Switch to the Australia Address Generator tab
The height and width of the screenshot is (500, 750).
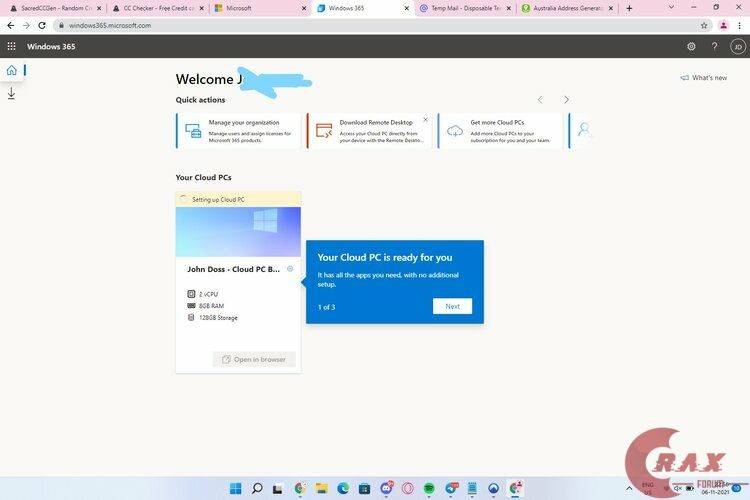pos(567,8)
